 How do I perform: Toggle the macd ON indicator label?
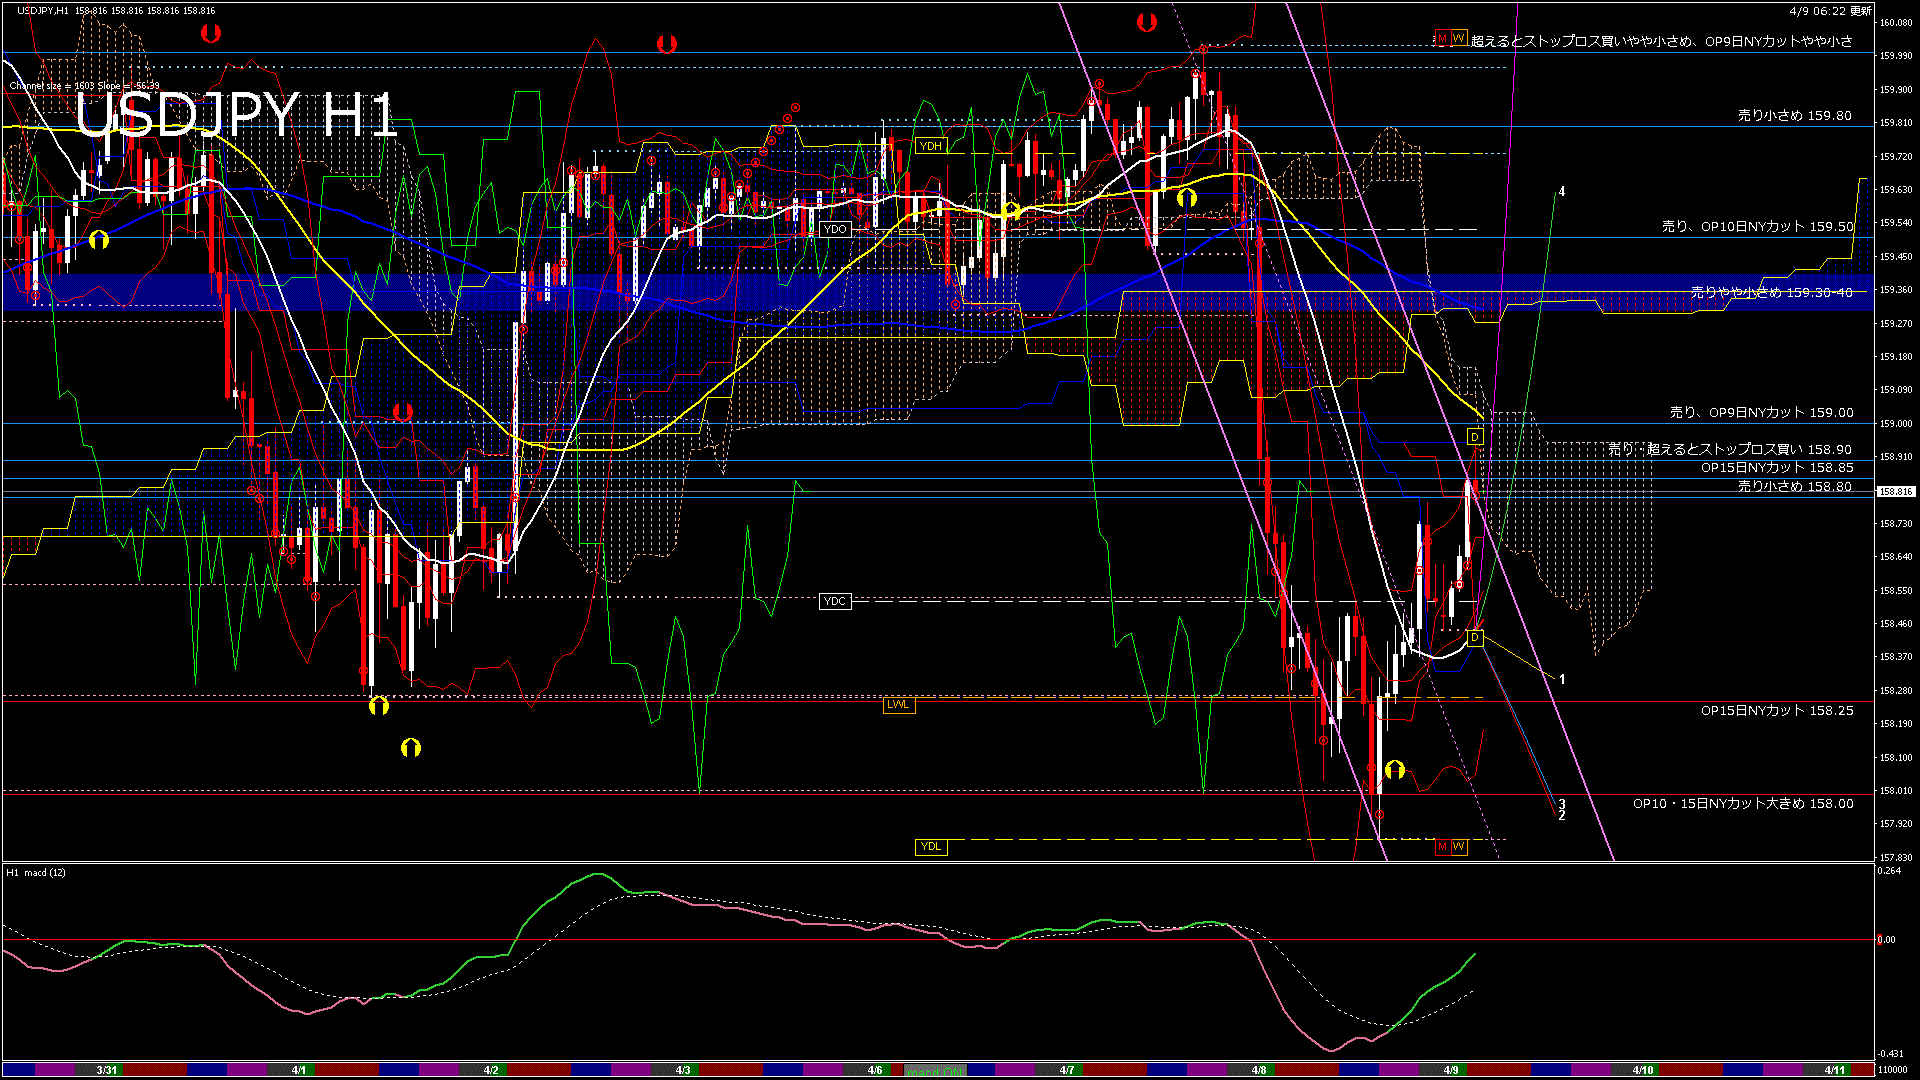click(x=935, y=1068)
